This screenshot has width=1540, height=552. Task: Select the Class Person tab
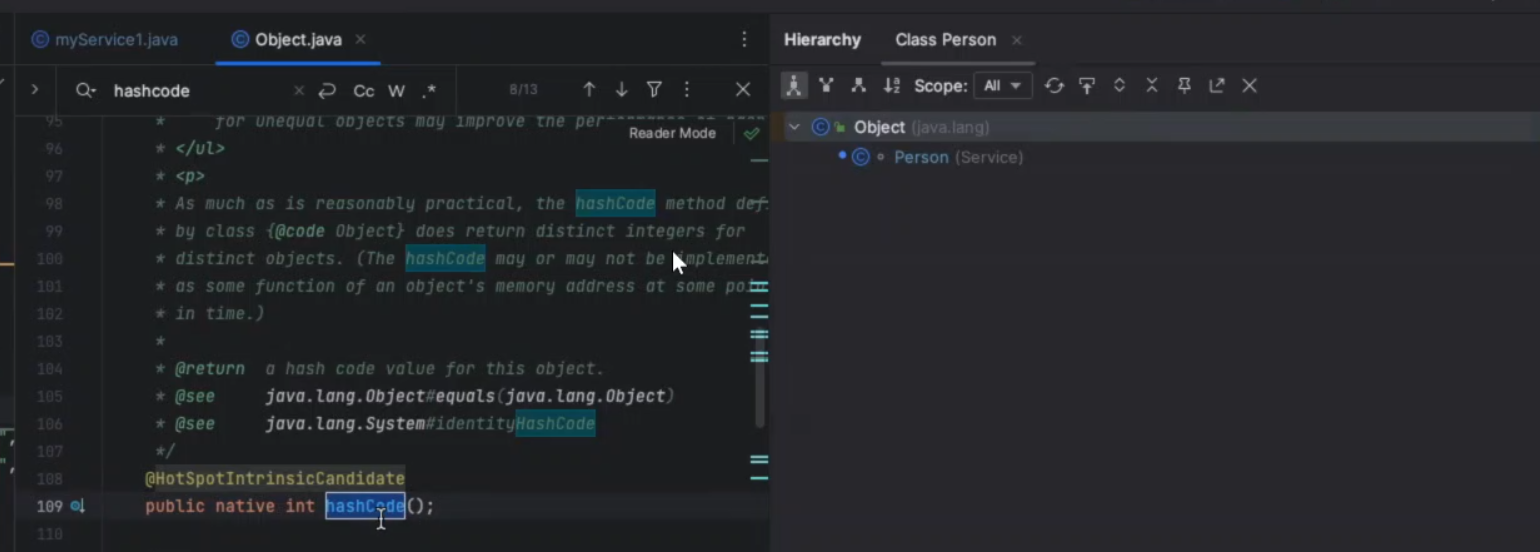coord(945,40)
